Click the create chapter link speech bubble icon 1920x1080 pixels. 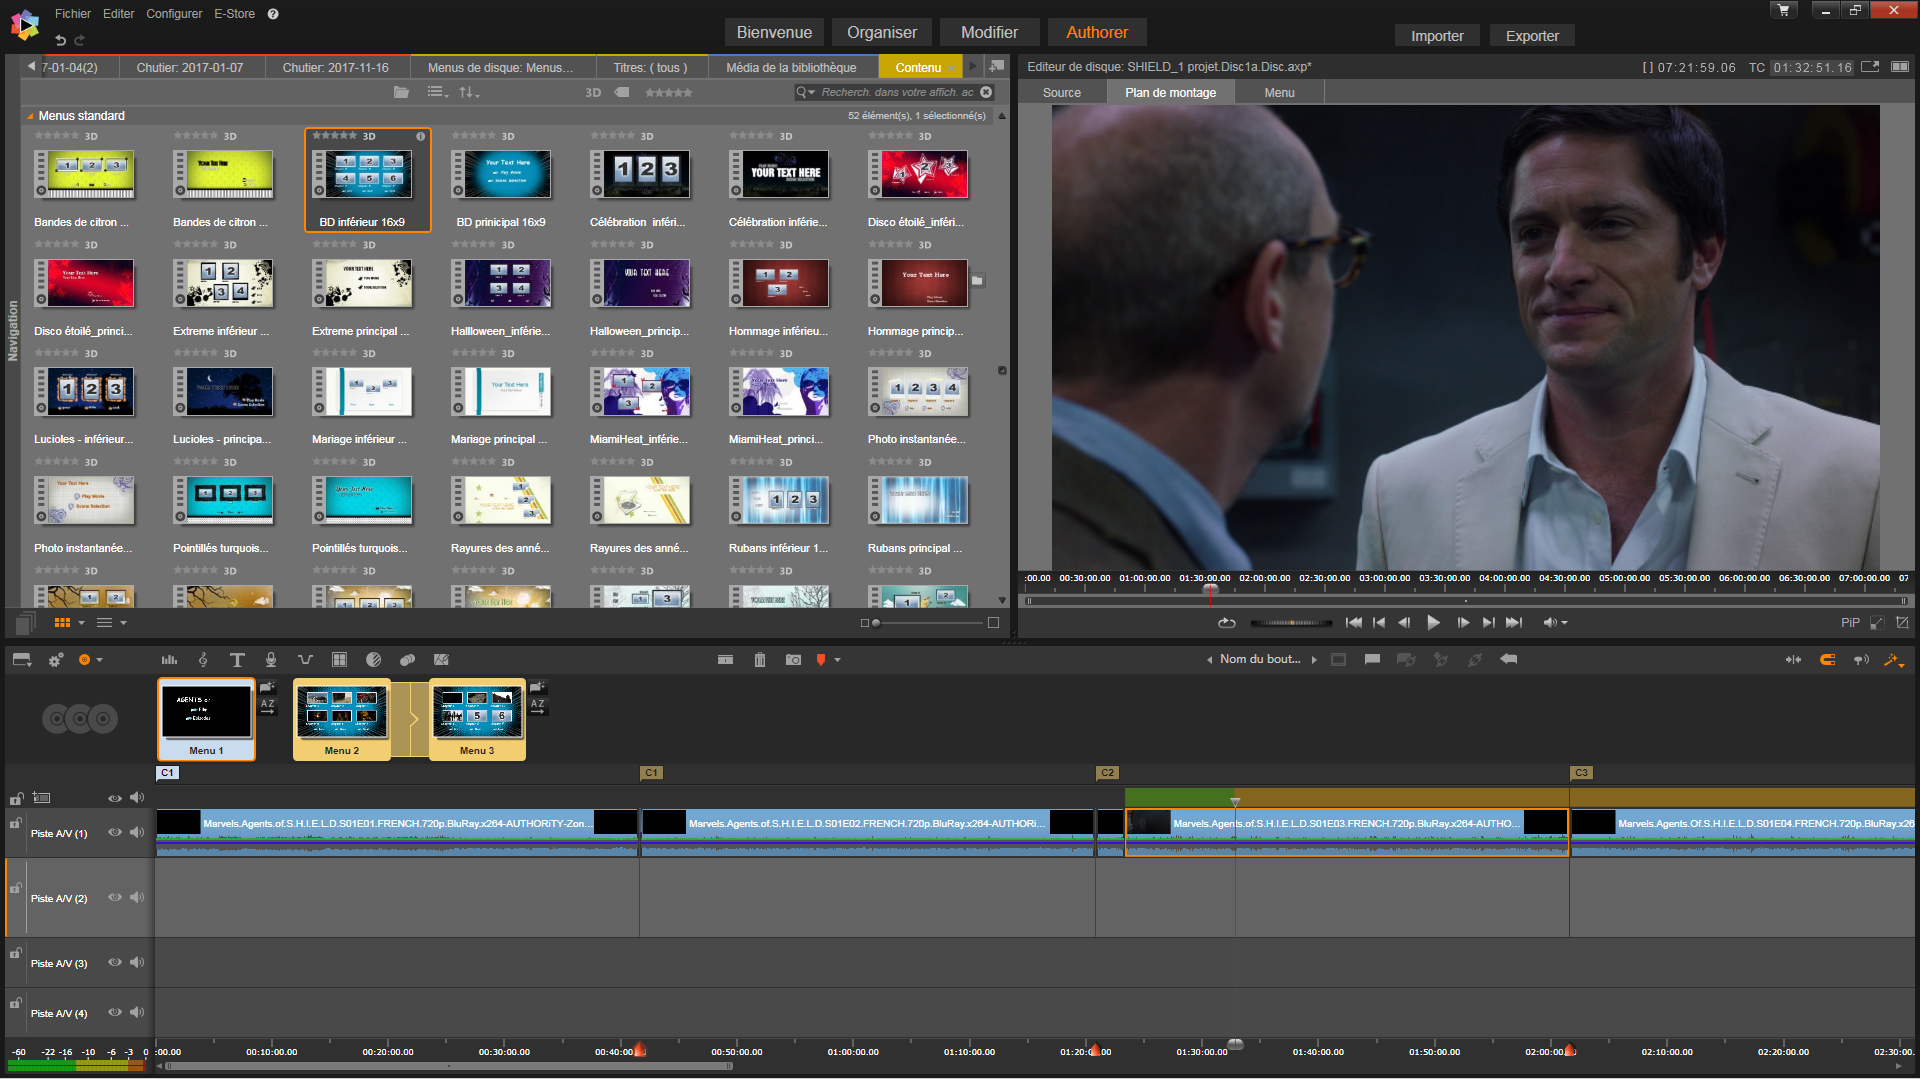(1372, 659)
